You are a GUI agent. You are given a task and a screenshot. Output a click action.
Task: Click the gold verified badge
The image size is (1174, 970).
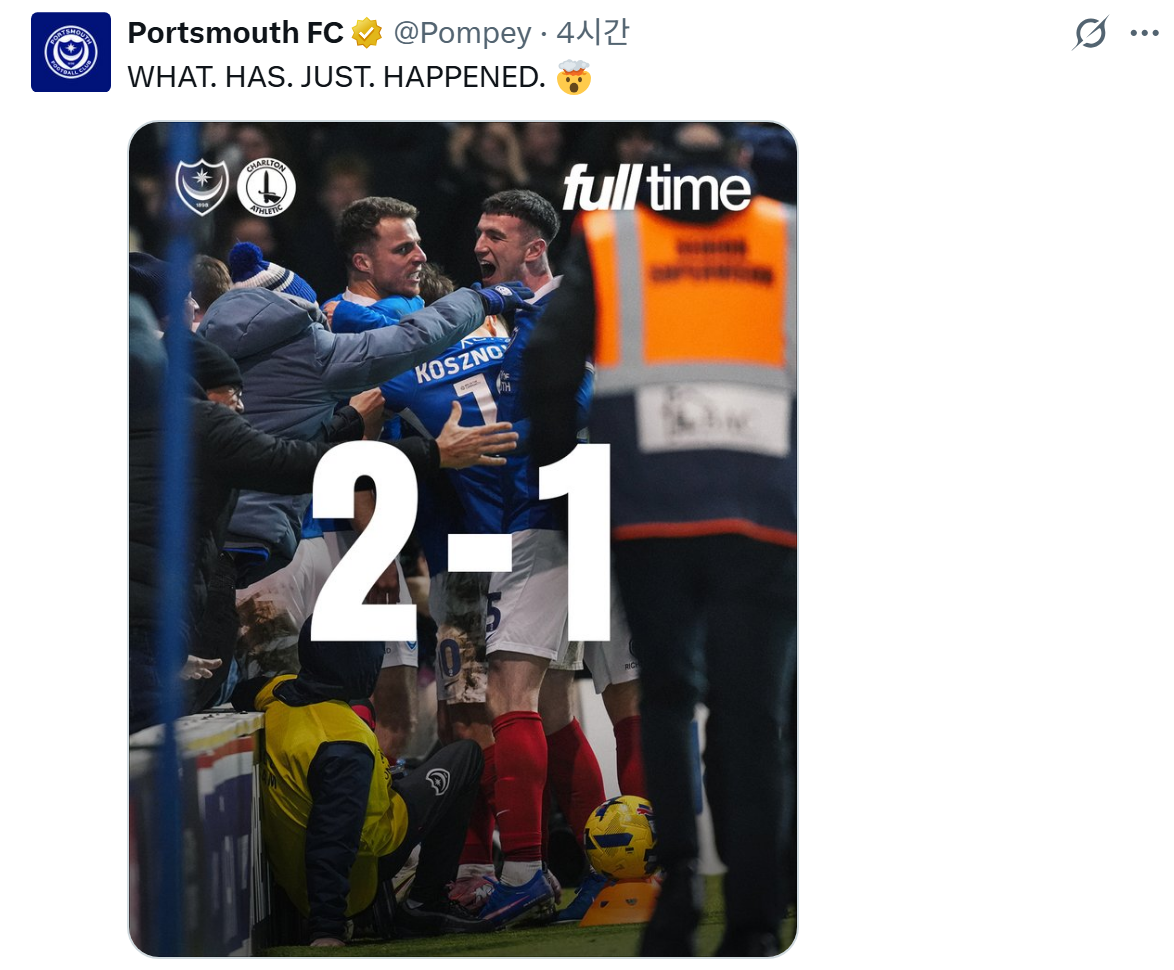[367, 33]
